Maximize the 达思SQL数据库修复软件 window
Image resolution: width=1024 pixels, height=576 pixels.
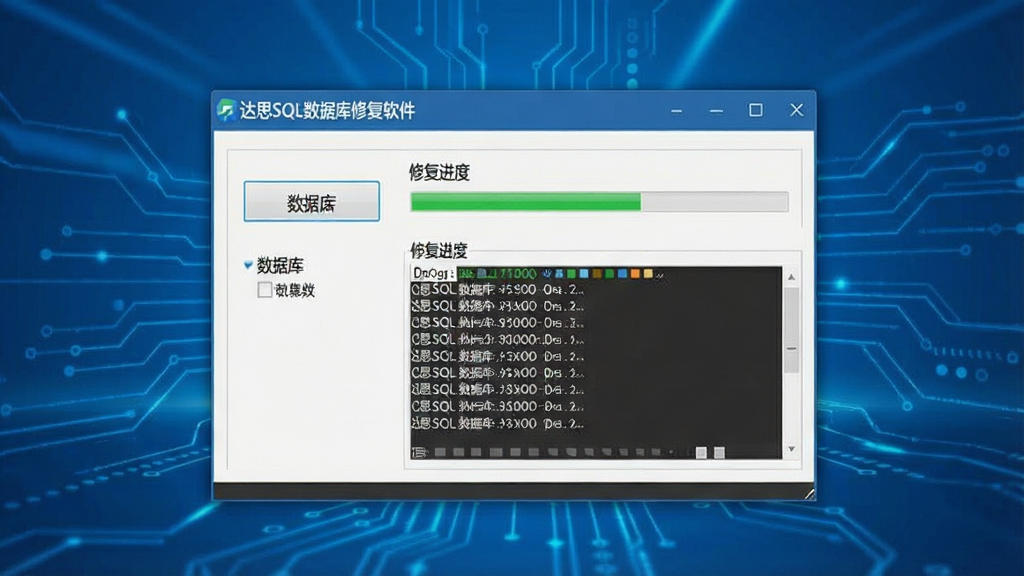point(756,110)
